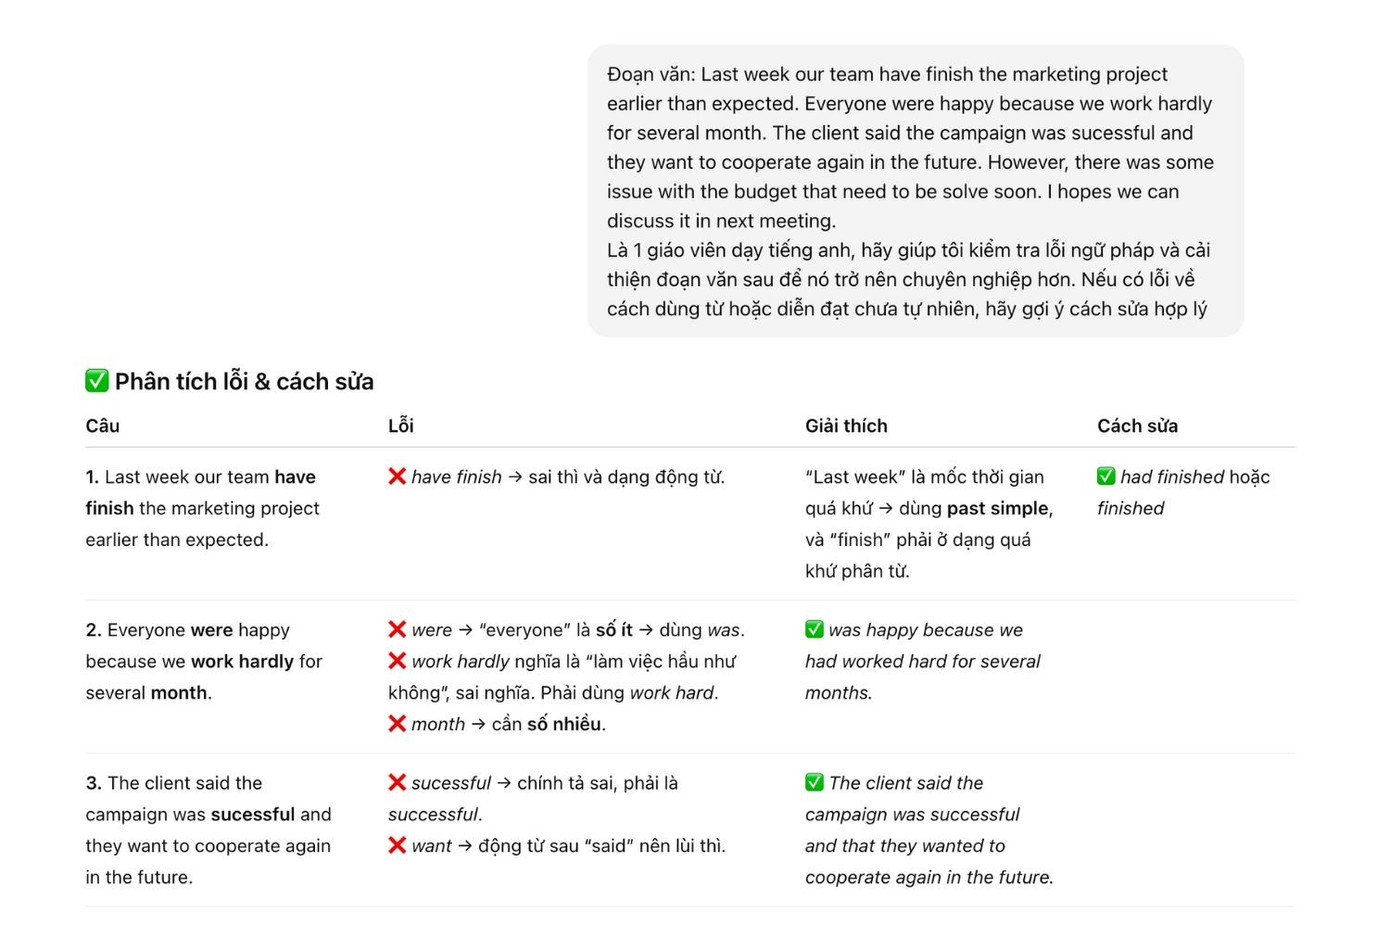Click the green checkmark beside the "Phân tích lỗi" heading

(97, 381)
